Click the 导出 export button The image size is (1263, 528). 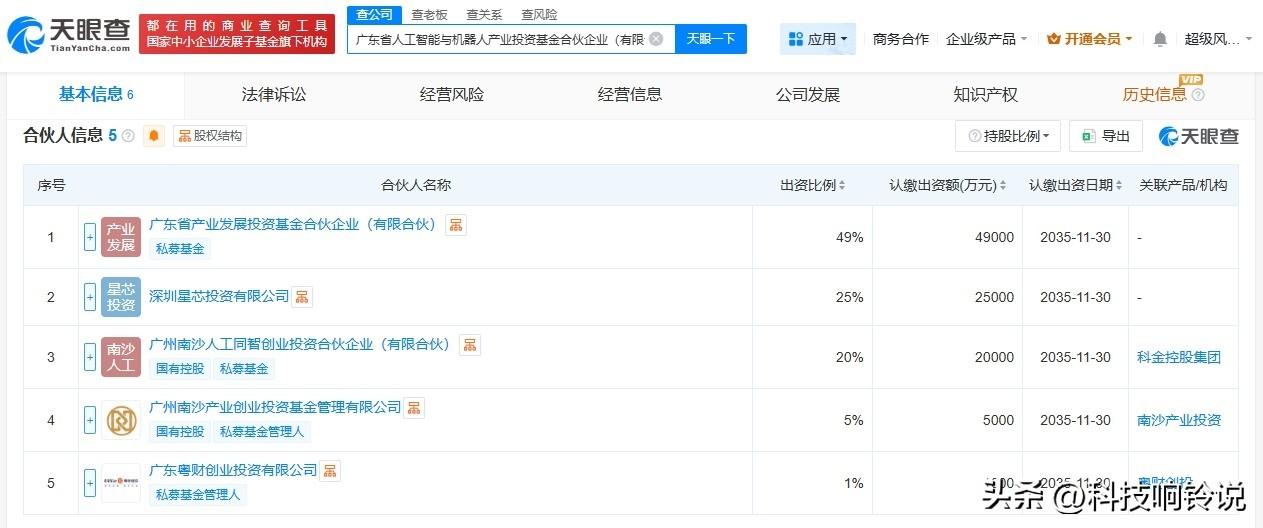(x=1105, y=136)
